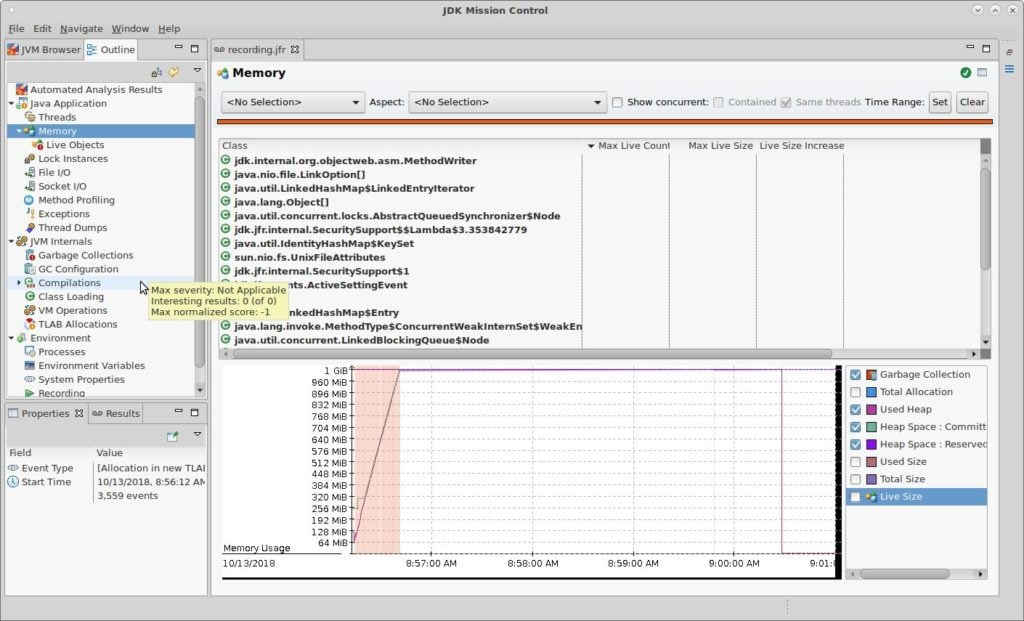1024x621 pixels.
Task: Open the Aspect dropdown
Action: [x=507, y=103]
